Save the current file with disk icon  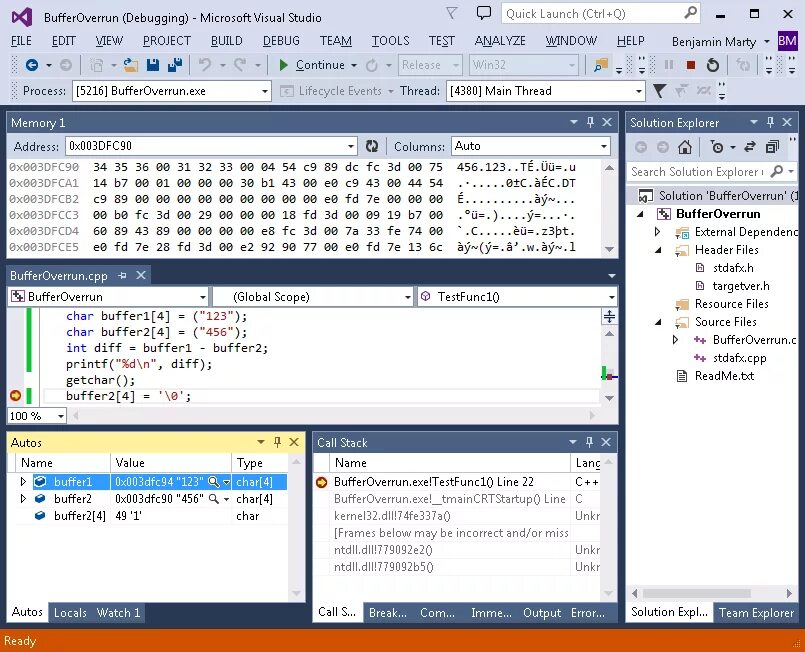point(152,65)
